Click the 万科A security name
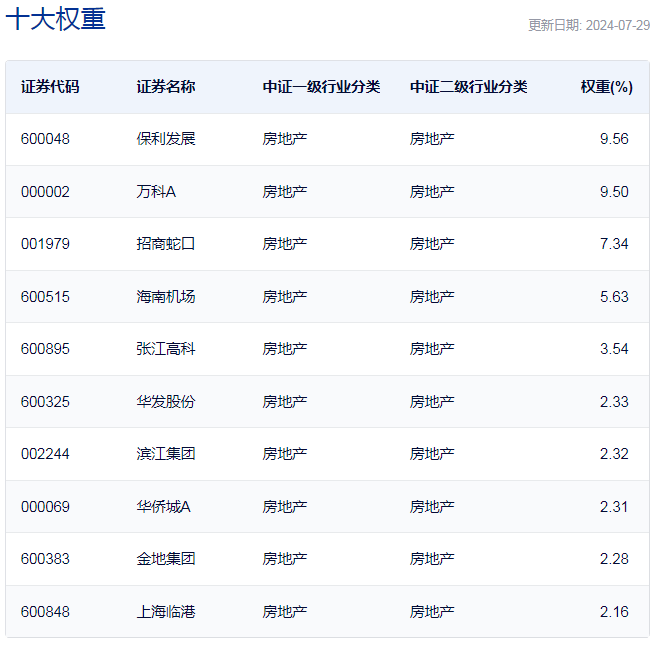The image size is (654, 648). pyautogui.click(x=156, y=192)
